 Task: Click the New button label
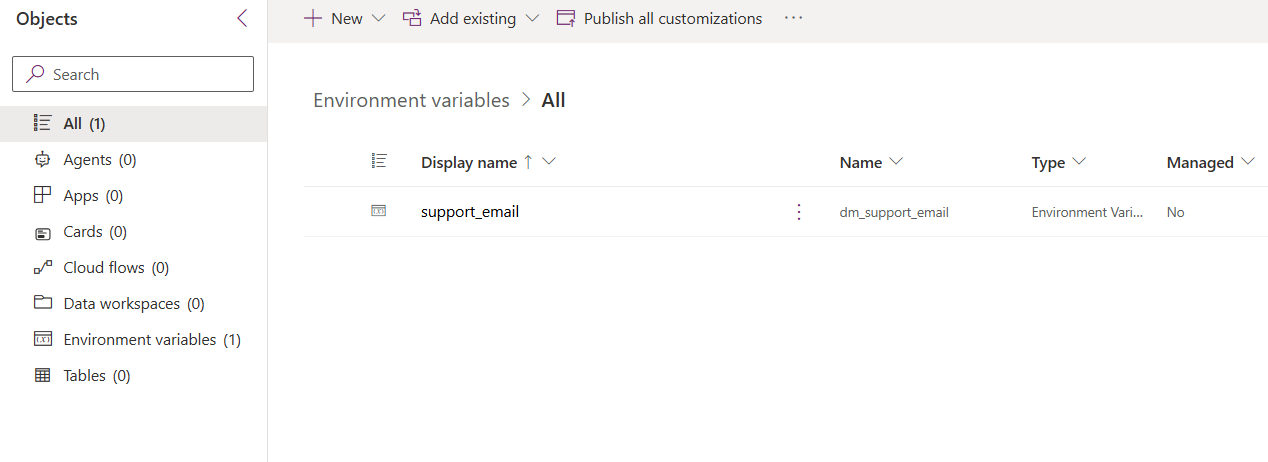[347, 18]
